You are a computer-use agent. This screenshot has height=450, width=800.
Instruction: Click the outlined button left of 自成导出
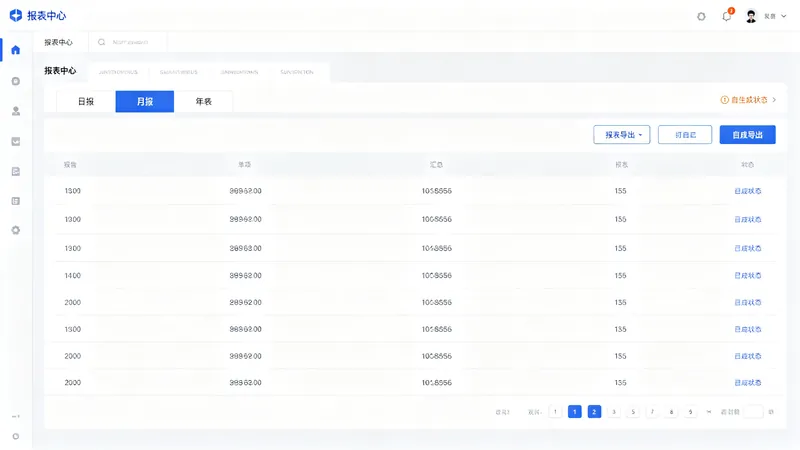[685, 135]
